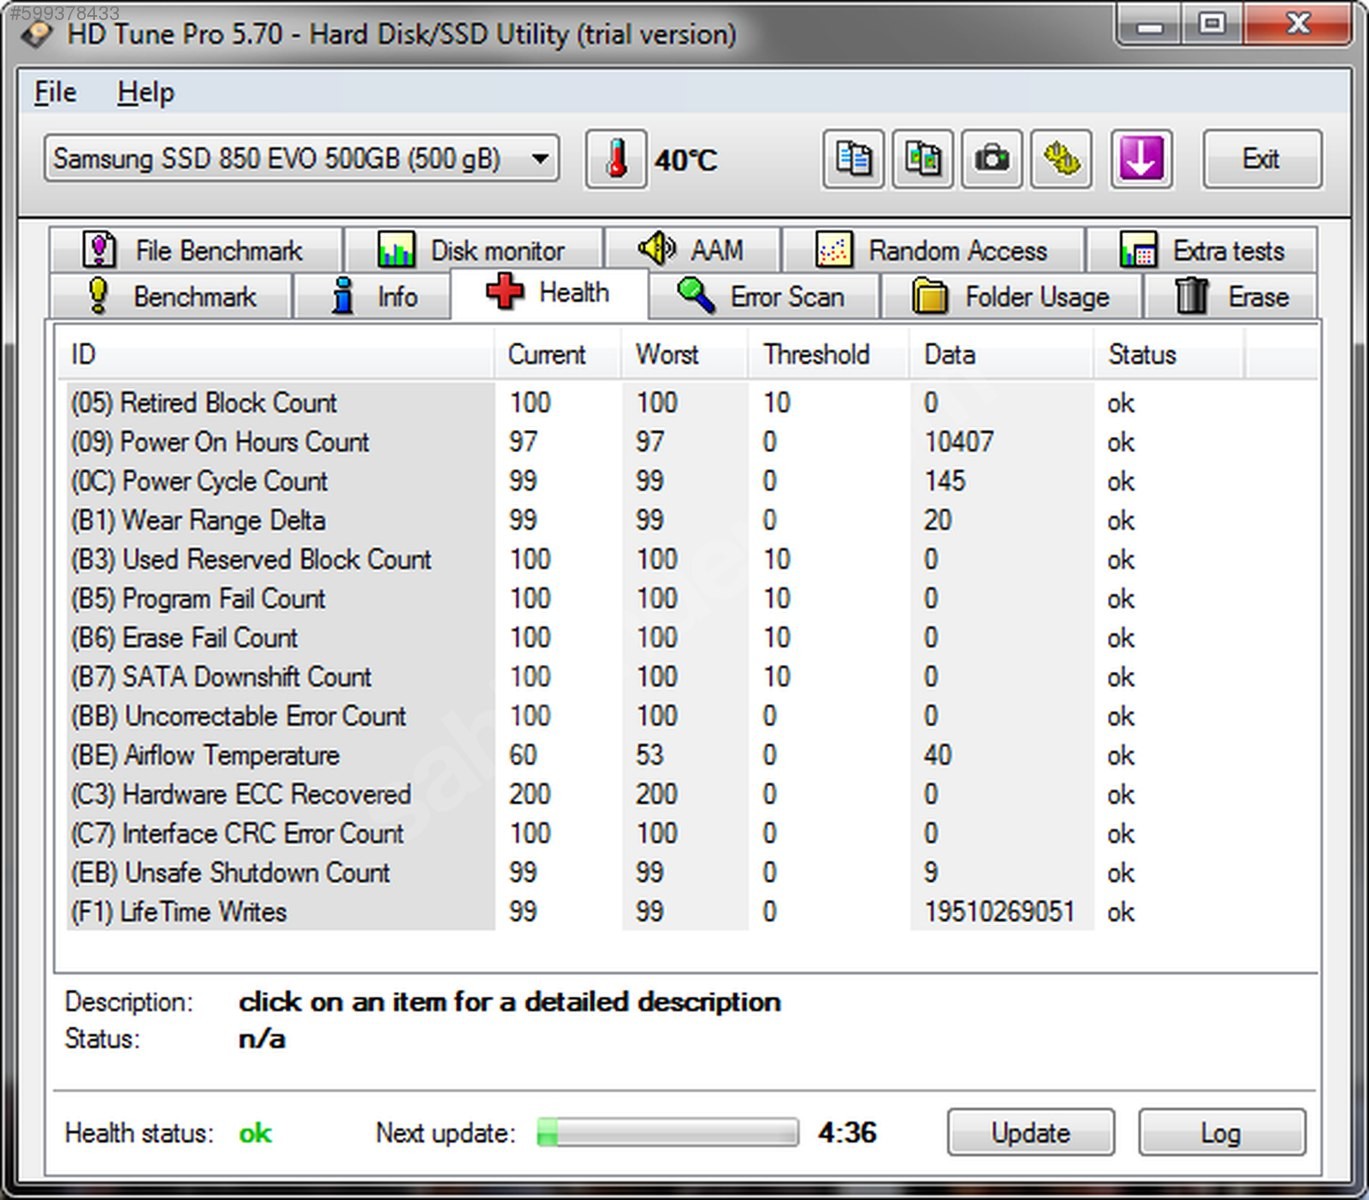Click the Exit button
1369x1200 pixels.
click(1262, 159)
